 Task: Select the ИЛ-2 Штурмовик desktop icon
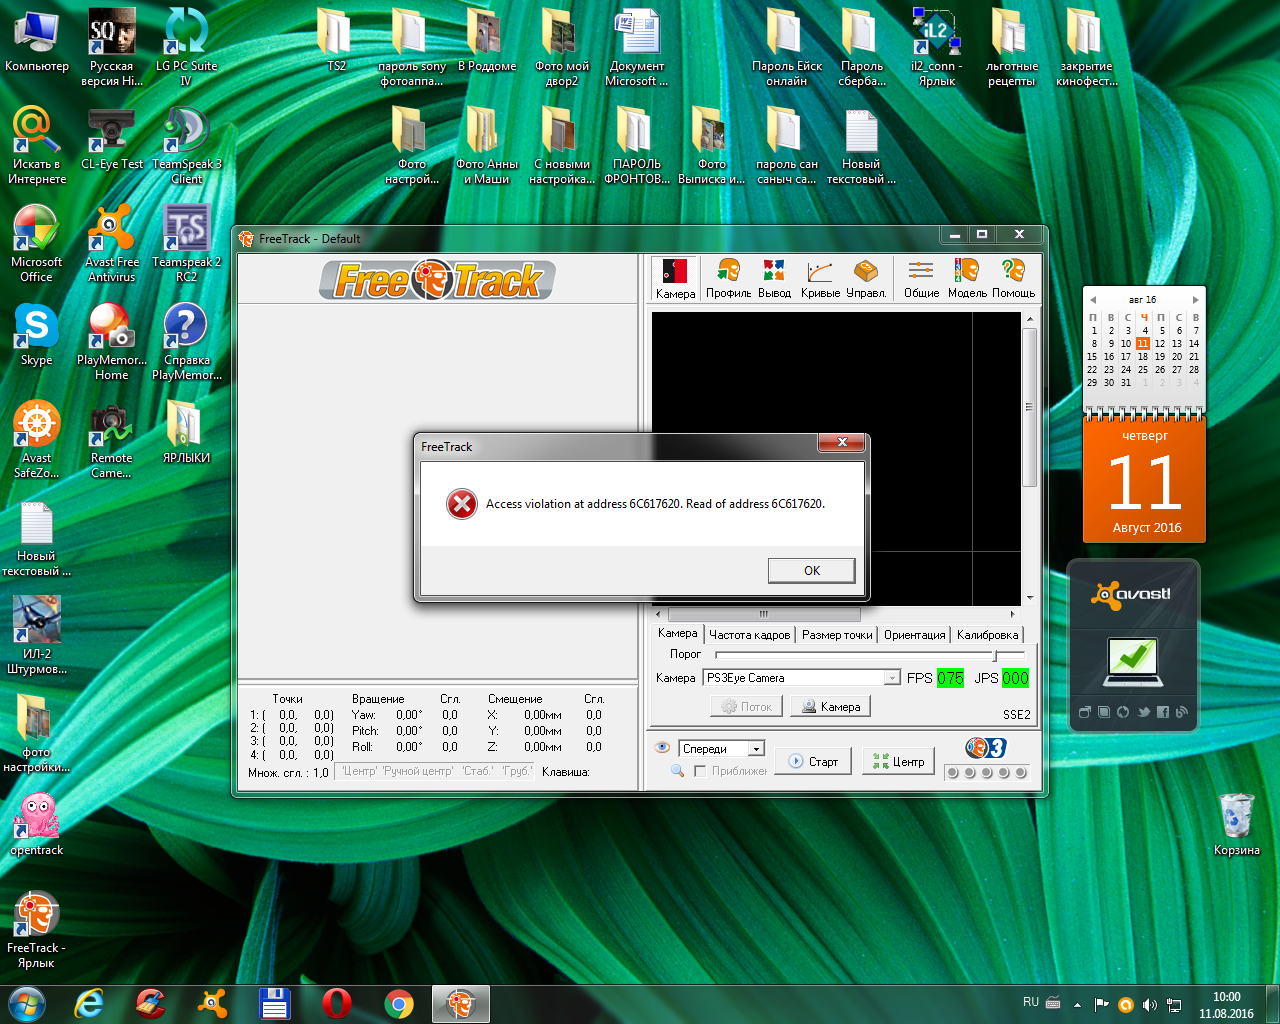point(37,635)
